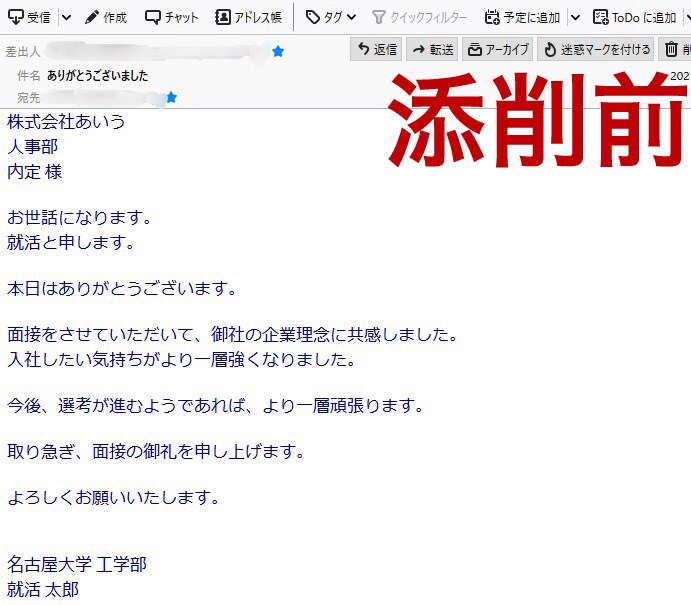Click the line よろしくお願いいたします。
Viewport: 691px width, 605px height.
pyautogui.click(x=114, y=497)
